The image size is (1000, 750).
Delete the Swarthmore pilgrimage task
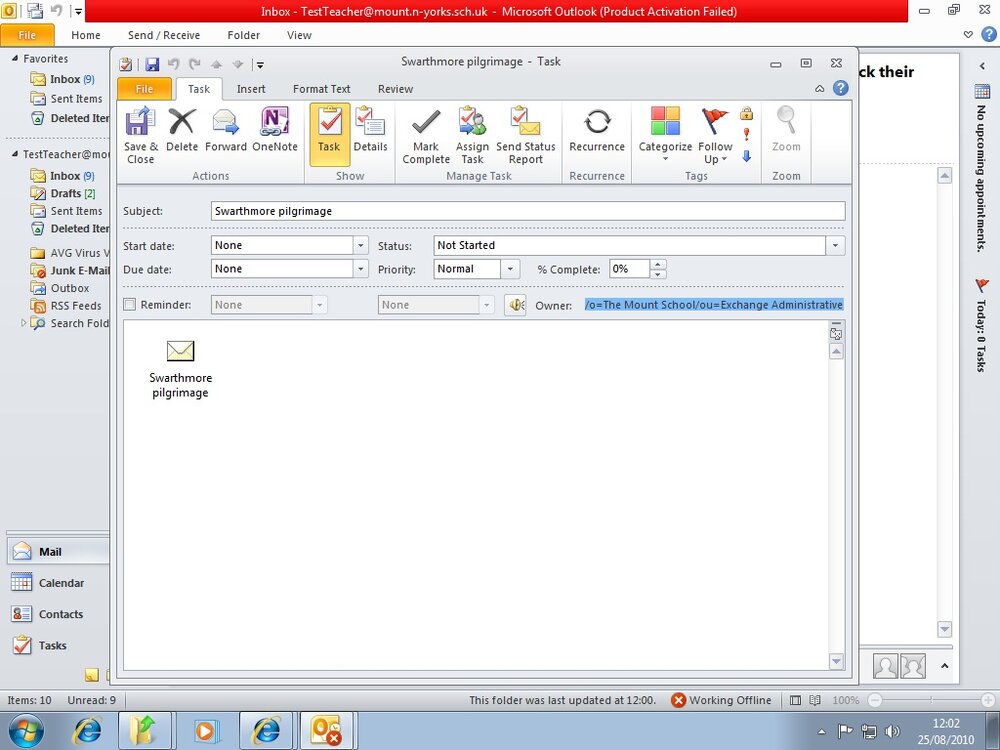(182, 130)
